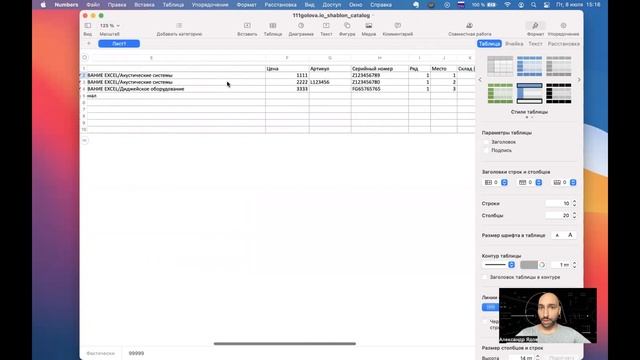This screenshot has width=640, height=360.
Task: Open Control Center icon in menu bar
Action: tap(546, 5)
